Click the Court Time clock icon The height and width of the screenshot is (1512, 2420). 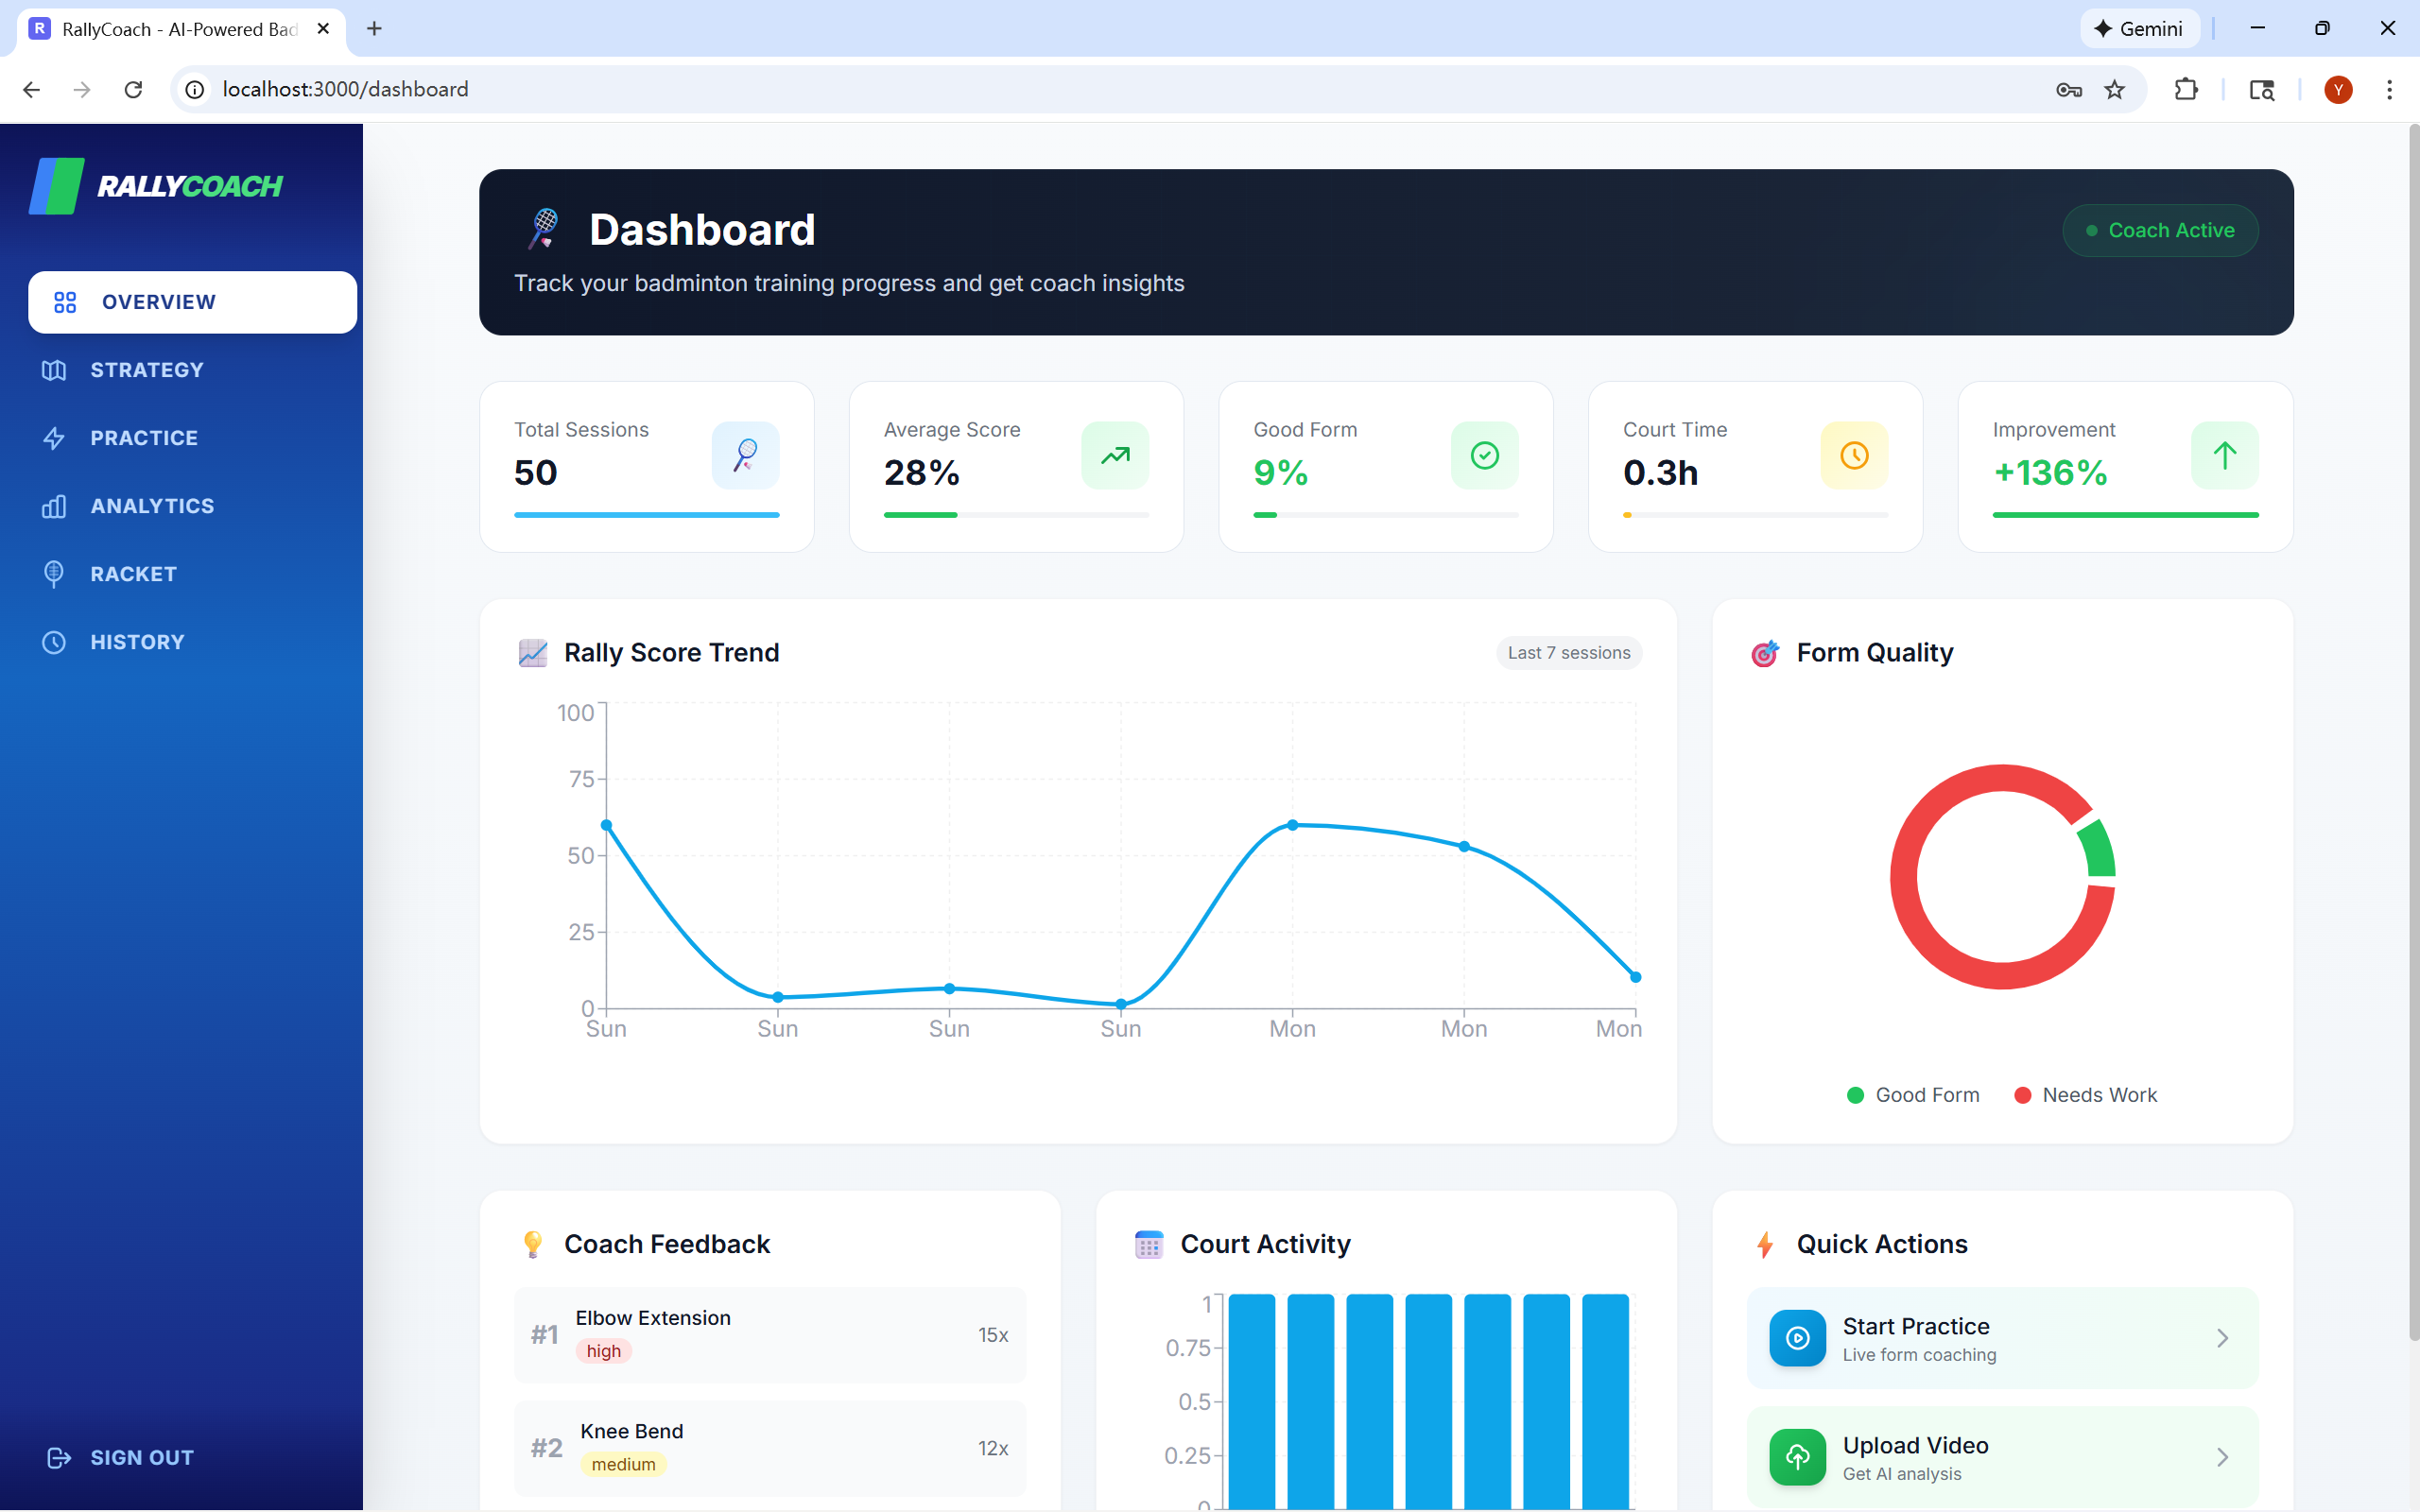point(1854,456)
